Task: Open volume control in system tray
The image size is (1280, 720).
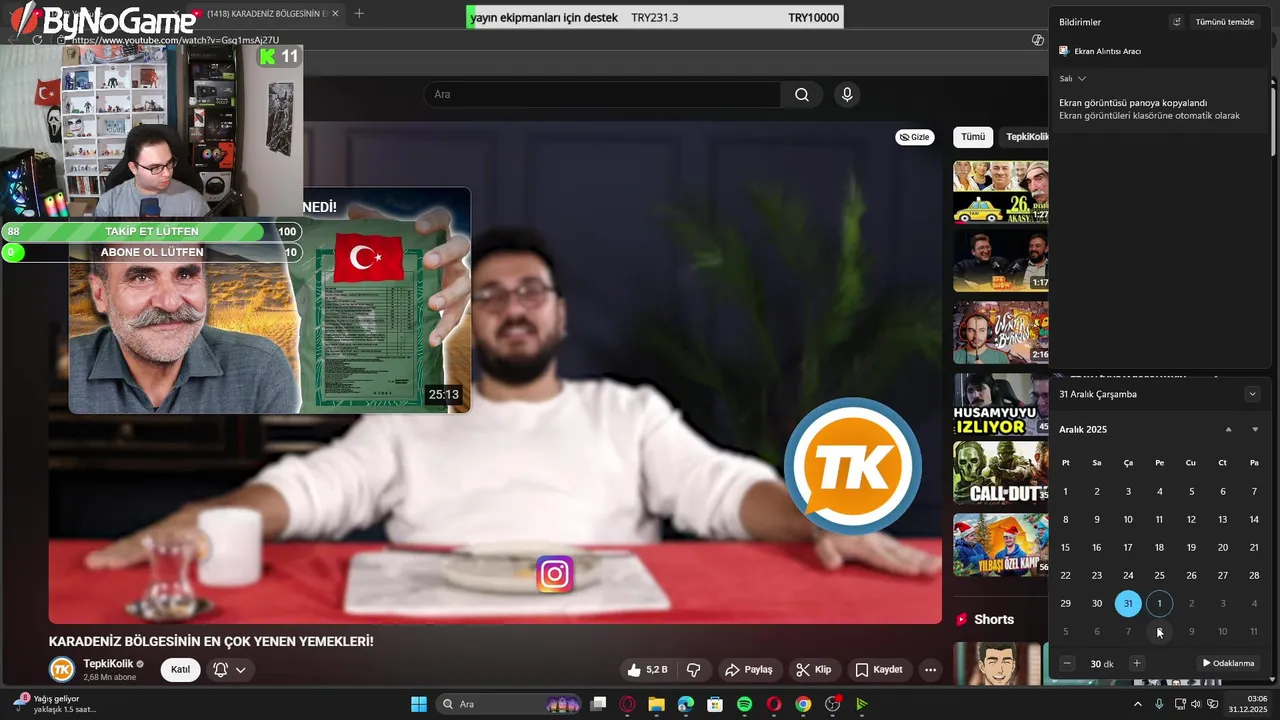Action: coord(1195,704)
